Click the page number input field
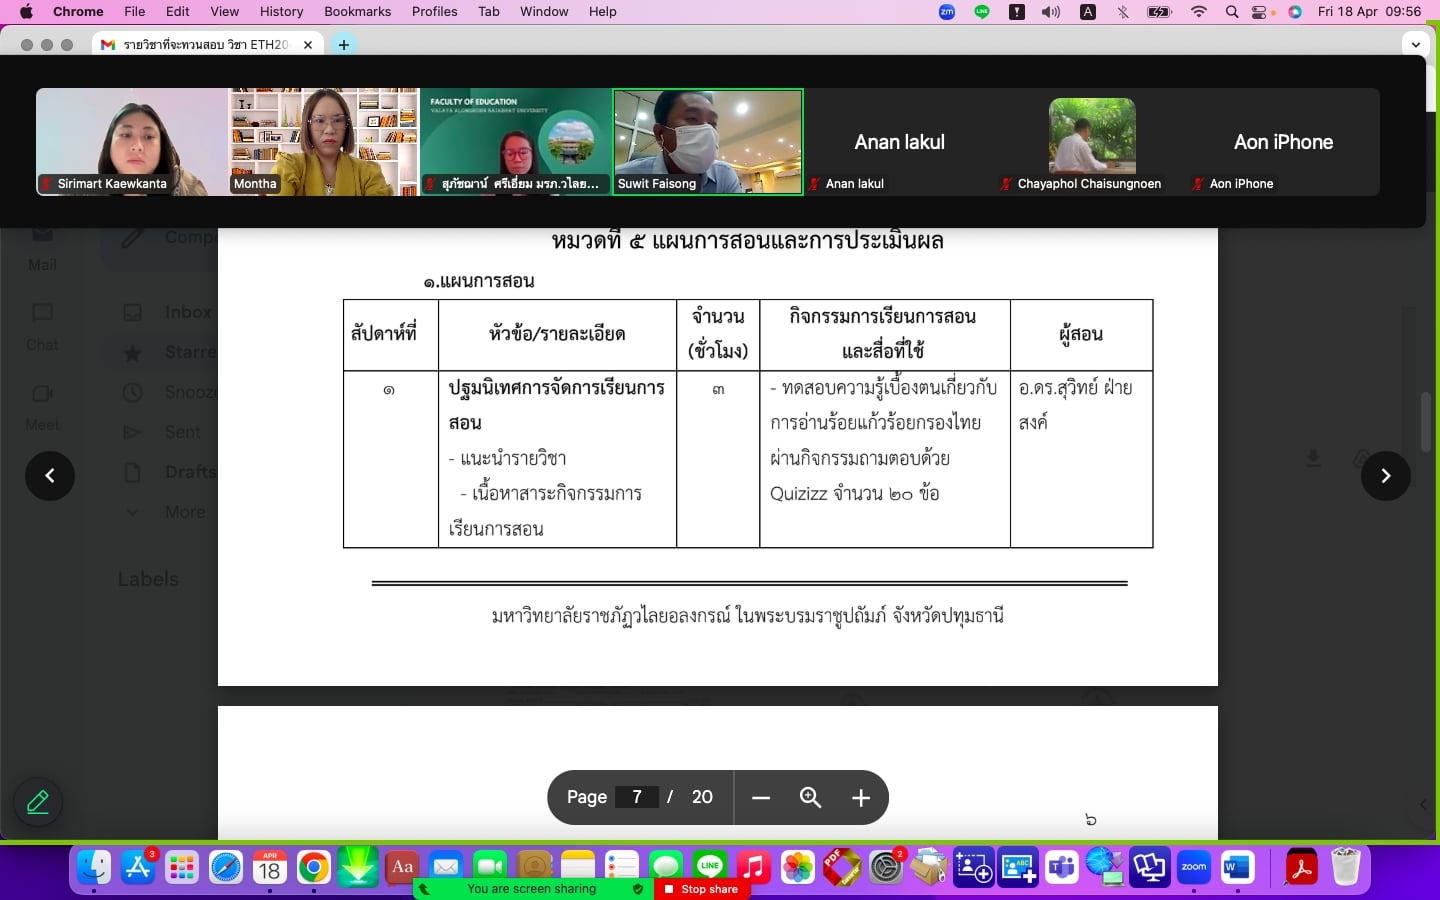This screenshot has height=900, width=1440. tap(636, 797)
